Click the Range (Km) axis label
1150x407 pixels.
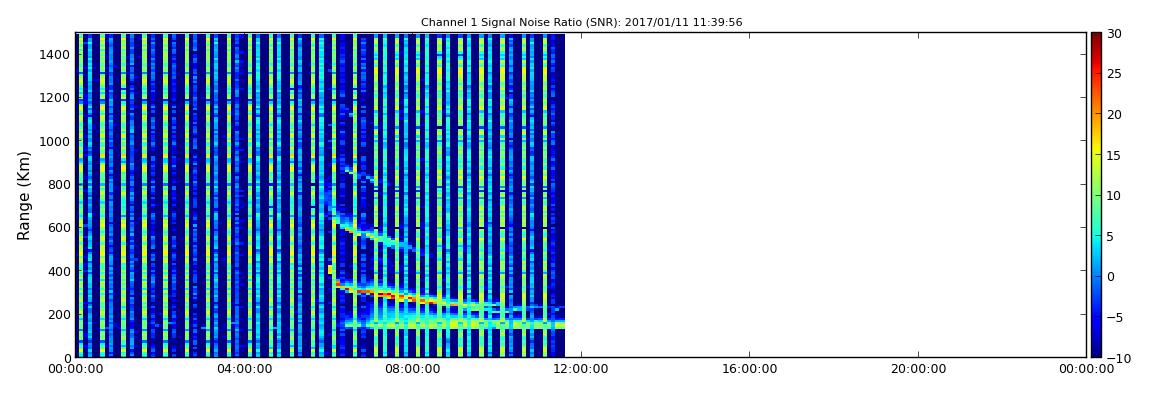pyautogui.click(x=24, y=196)
